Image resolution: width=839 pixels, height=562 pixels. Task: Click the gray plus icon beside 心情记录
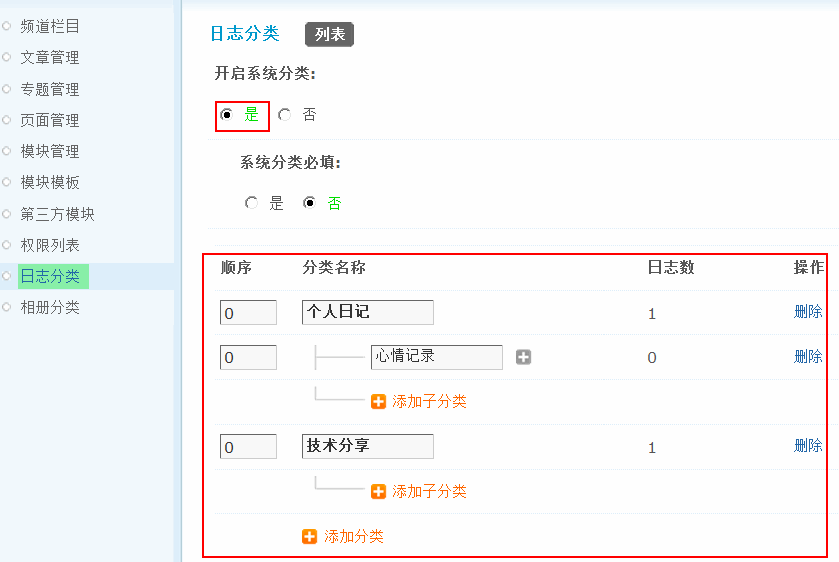click(523, 357)
